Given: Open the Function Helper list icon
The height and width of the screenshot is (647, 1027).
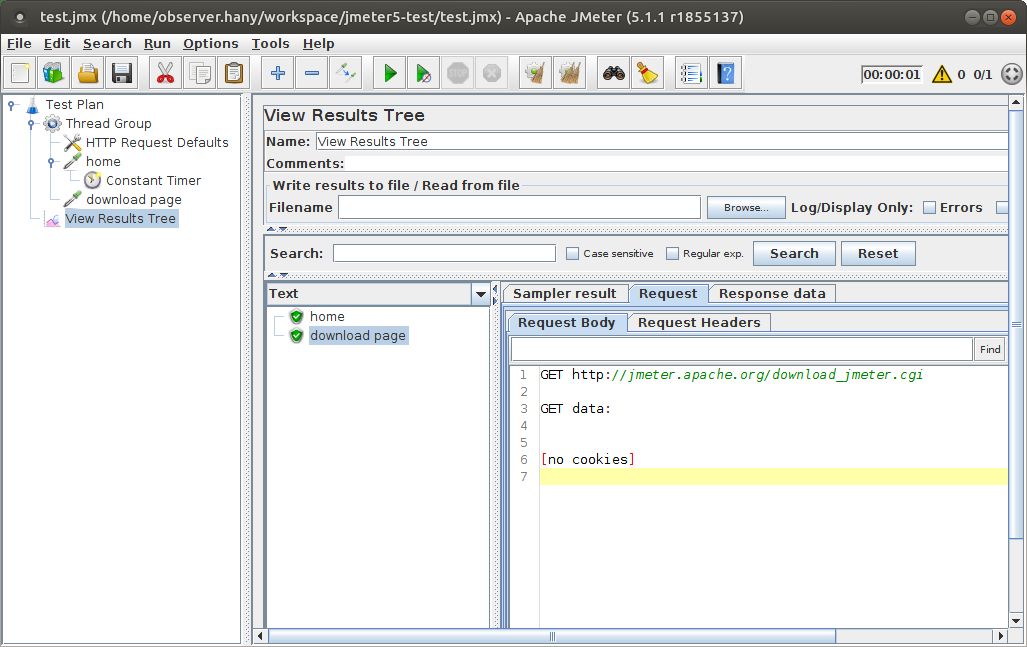Looking at the screenshot, I should click(x=691, y=73).
